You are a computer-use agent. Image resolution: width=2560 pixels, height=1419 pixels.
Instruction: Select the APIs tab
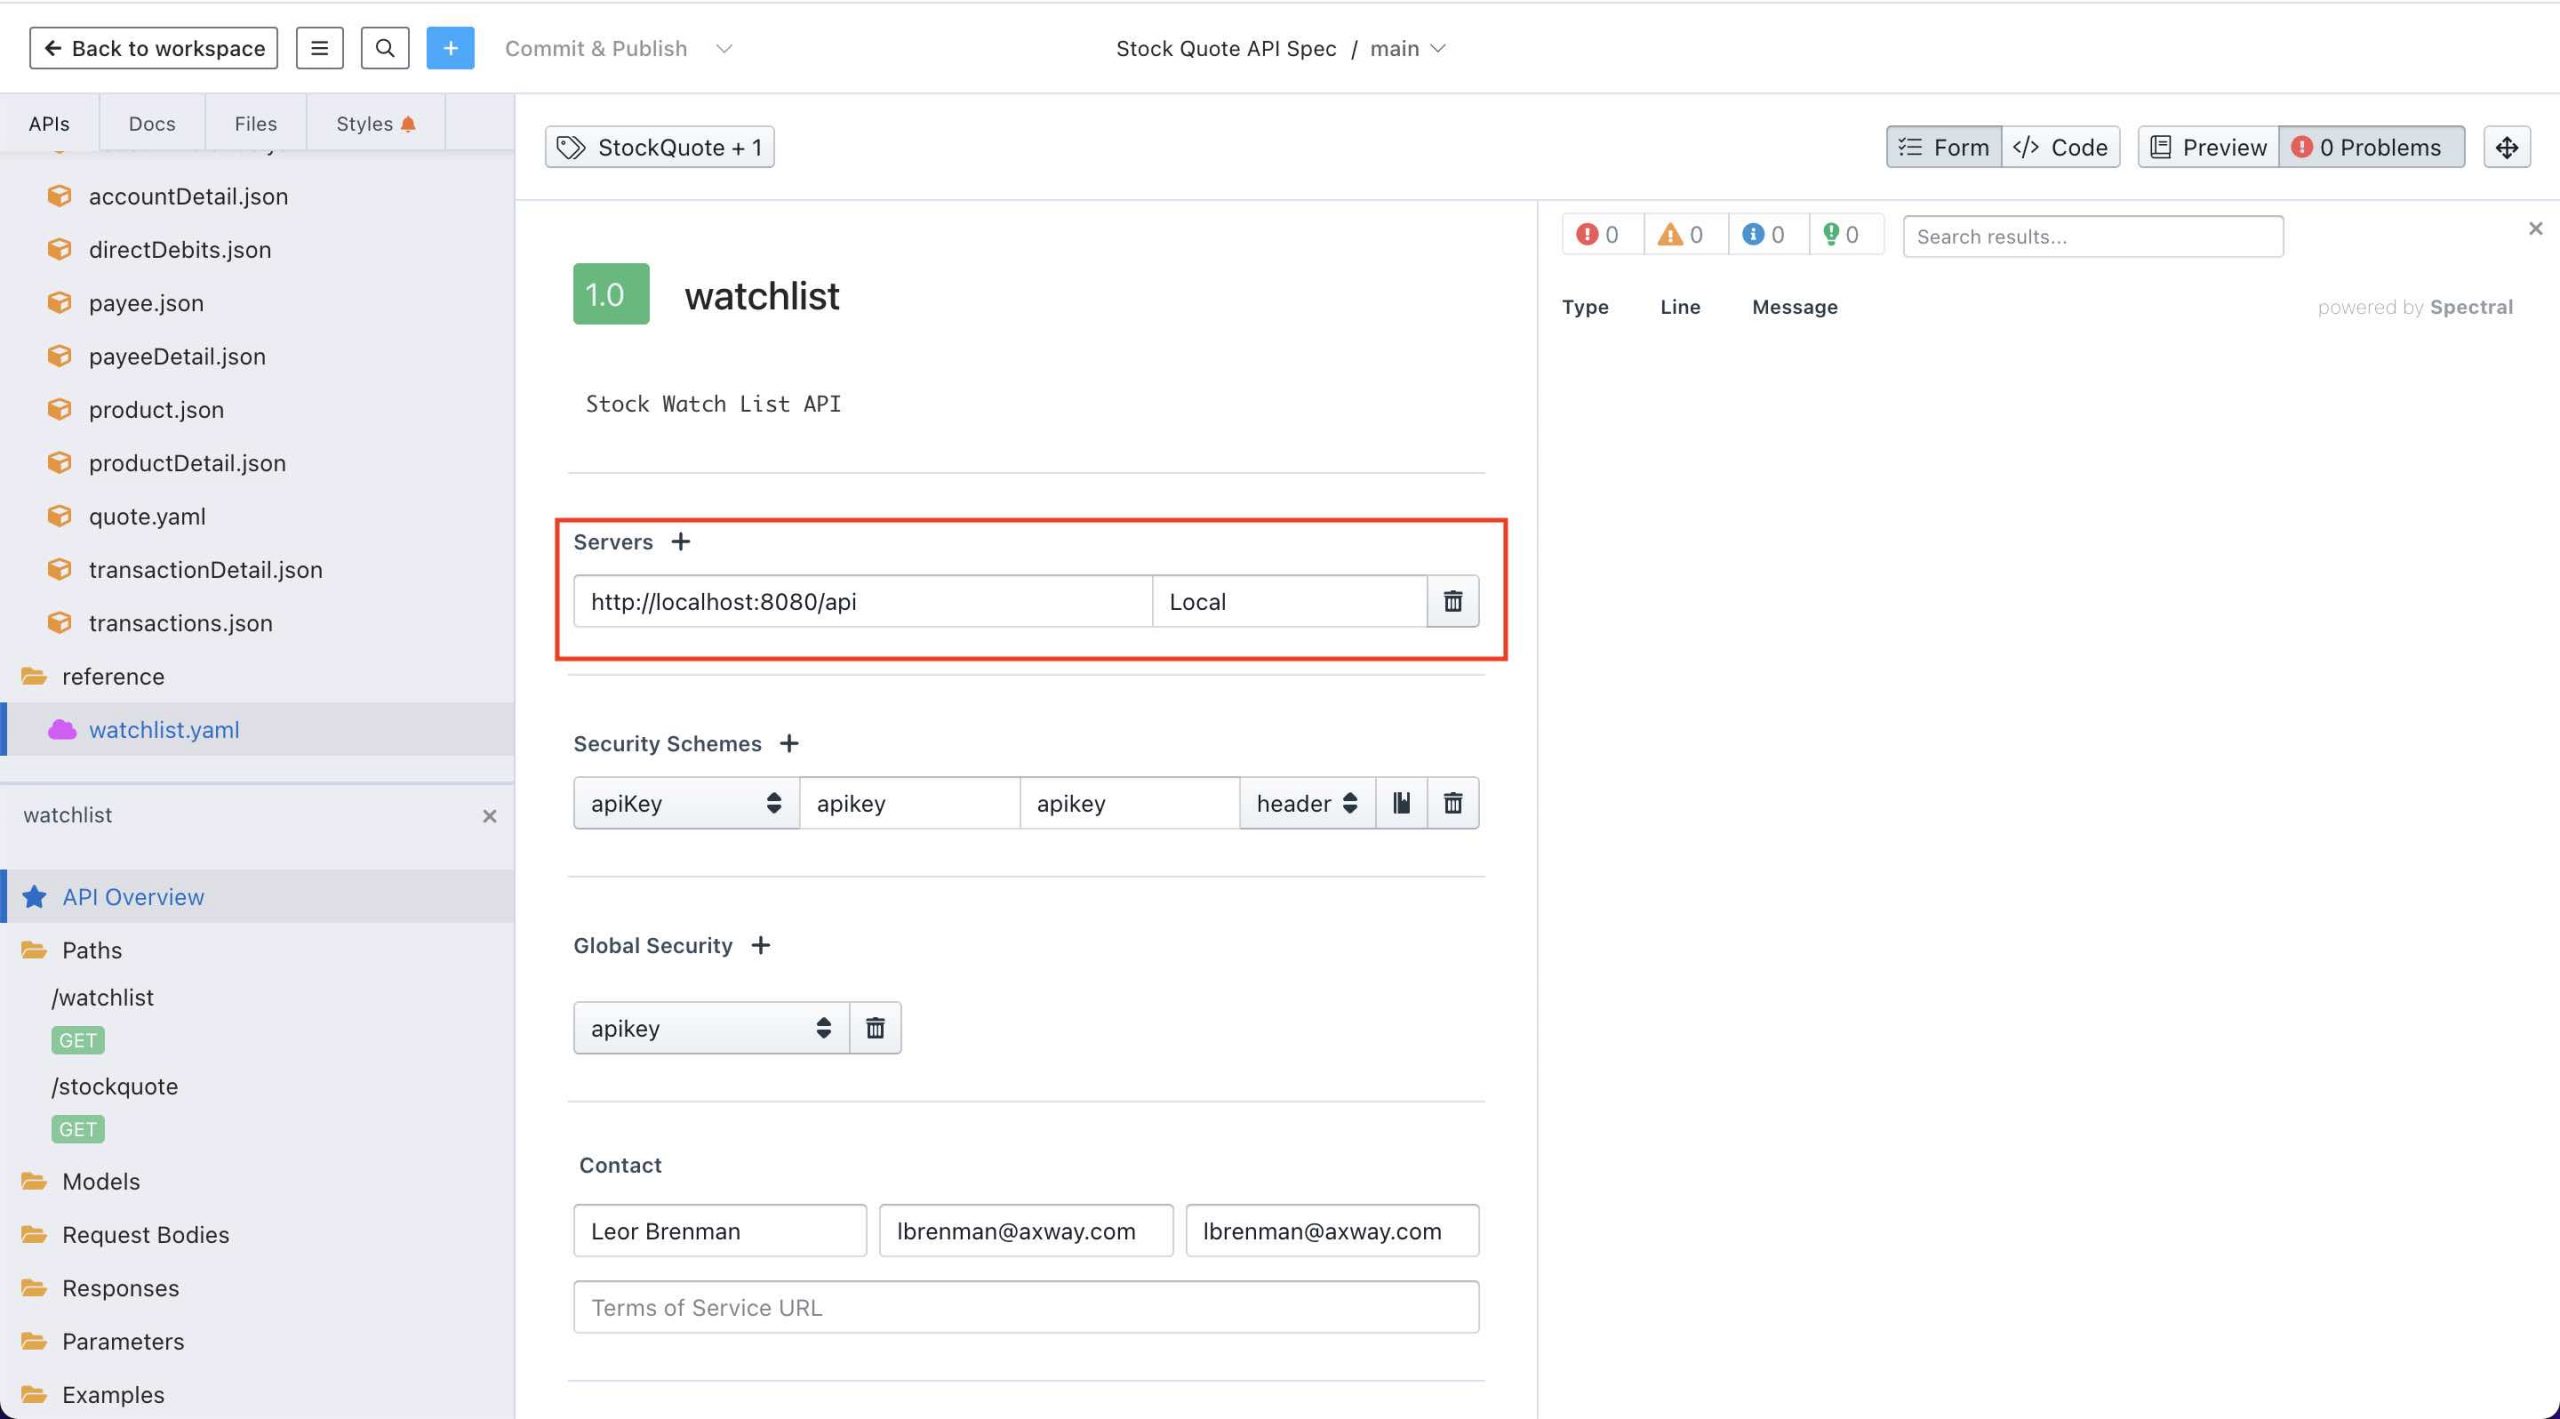(x=49, y=123)
